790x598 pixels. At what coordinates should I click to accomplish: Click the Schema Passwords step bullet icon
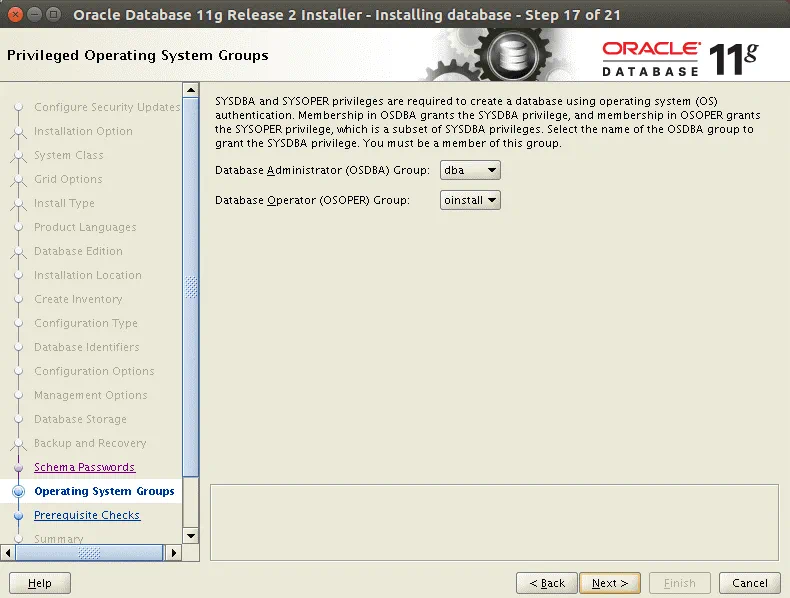[19, 468]
